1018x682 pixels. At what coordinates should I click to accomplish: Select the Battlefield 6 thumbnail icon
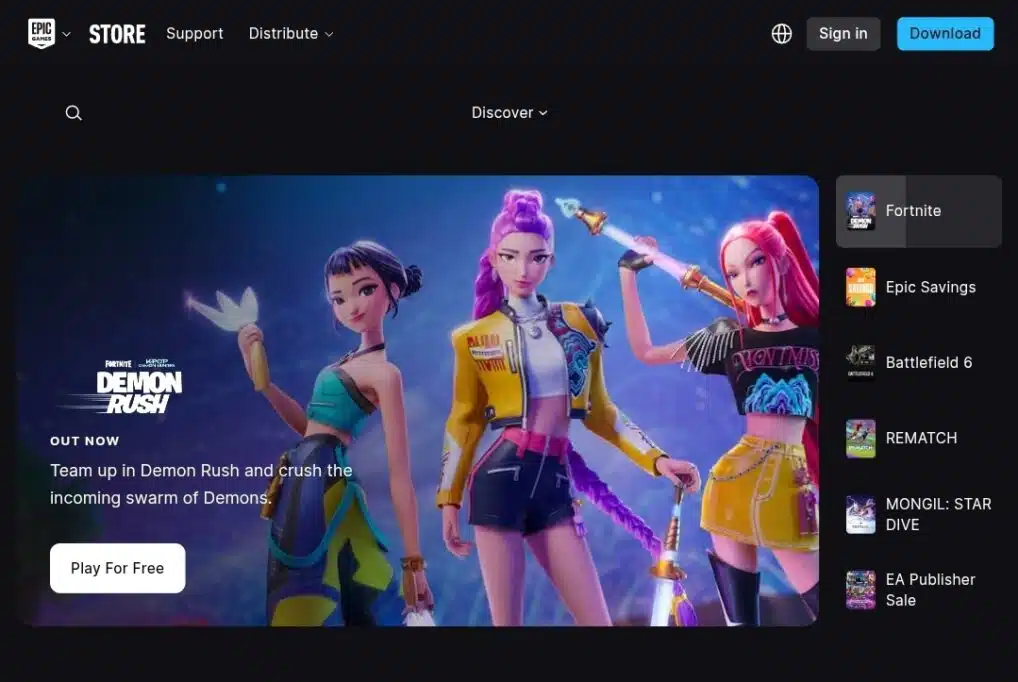(x=860, y=363)
